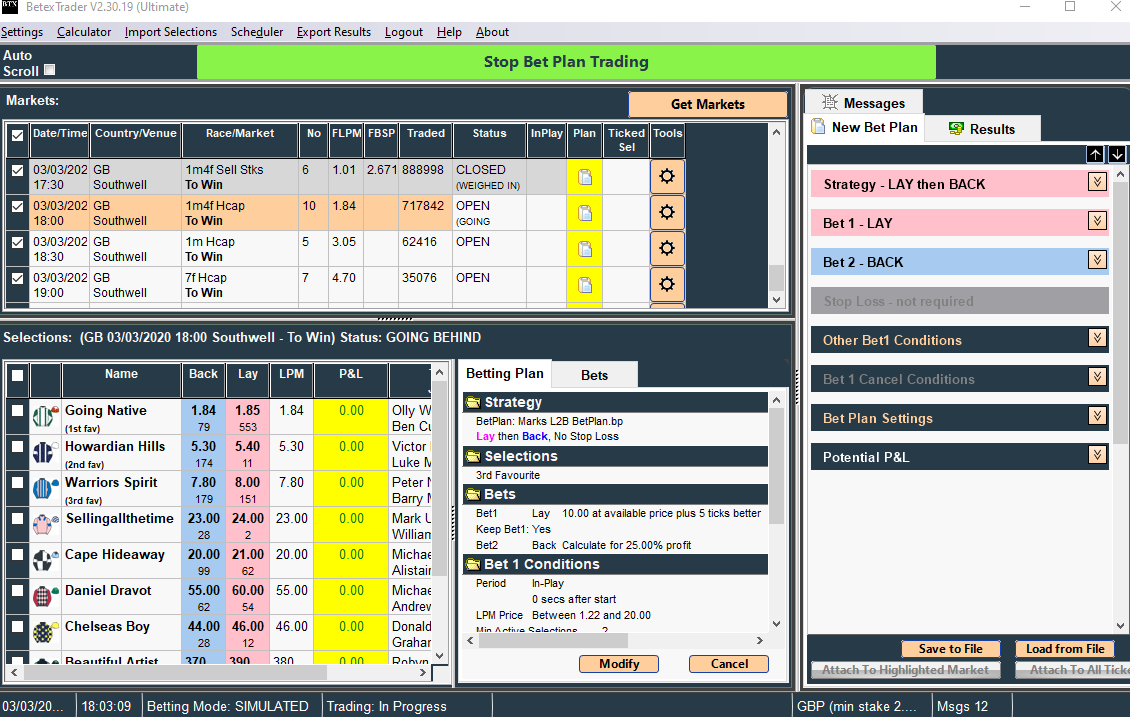Click Going Native jockey silks icon
This screenshot has height=717, width=1130.
43,416
